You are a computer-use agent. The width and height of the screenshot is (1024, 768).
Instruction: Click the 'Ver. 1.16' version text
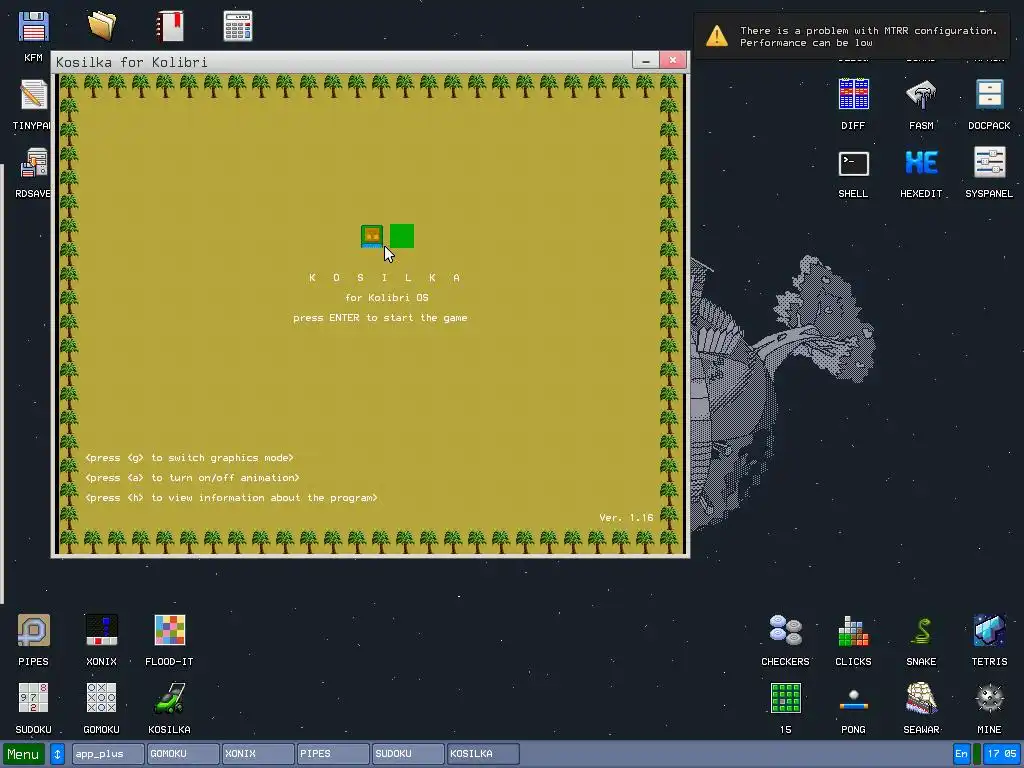point(626,517)
